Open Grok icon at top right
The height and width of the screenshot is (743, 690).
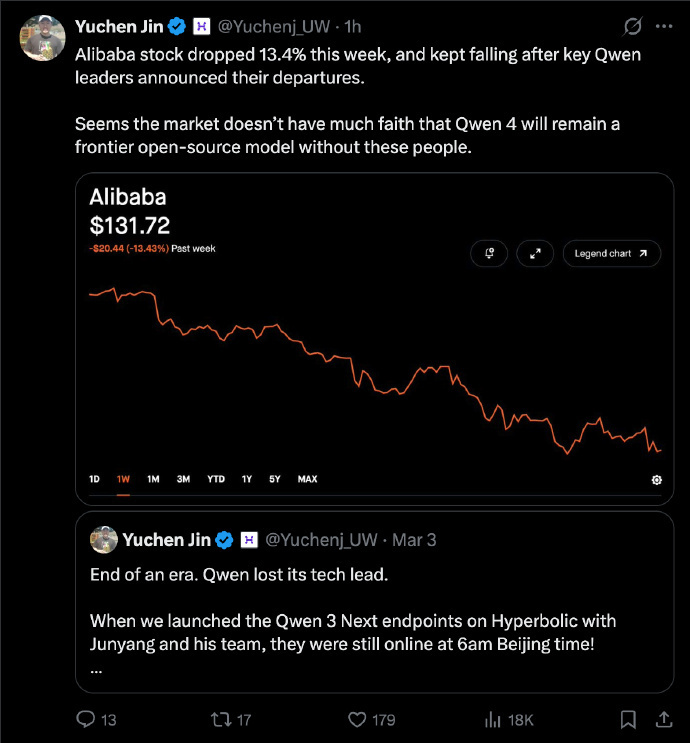(631, 25)
